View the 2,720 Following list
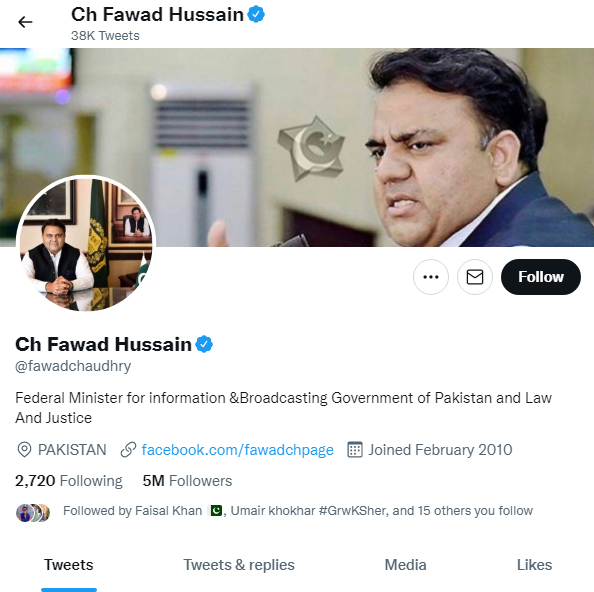 [x=69, y=481]
